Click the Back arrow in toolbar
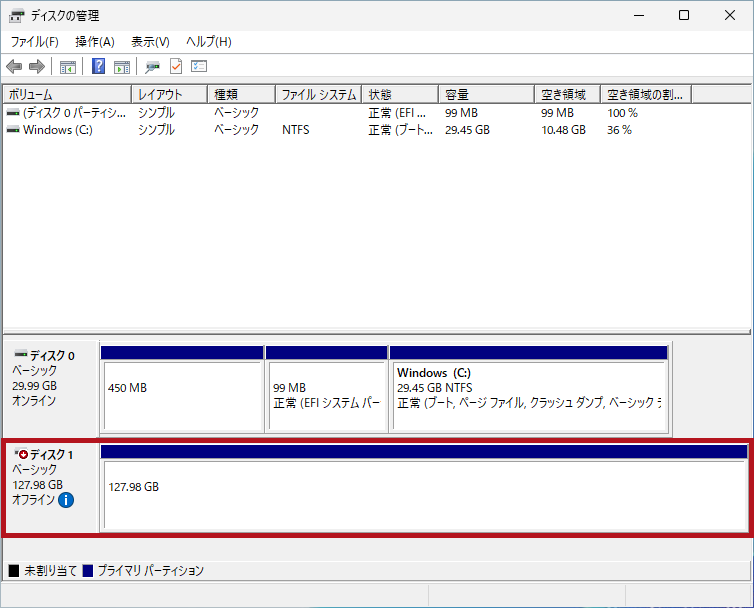The height and width of the screenshot is (608, 754). pos(14,67)
